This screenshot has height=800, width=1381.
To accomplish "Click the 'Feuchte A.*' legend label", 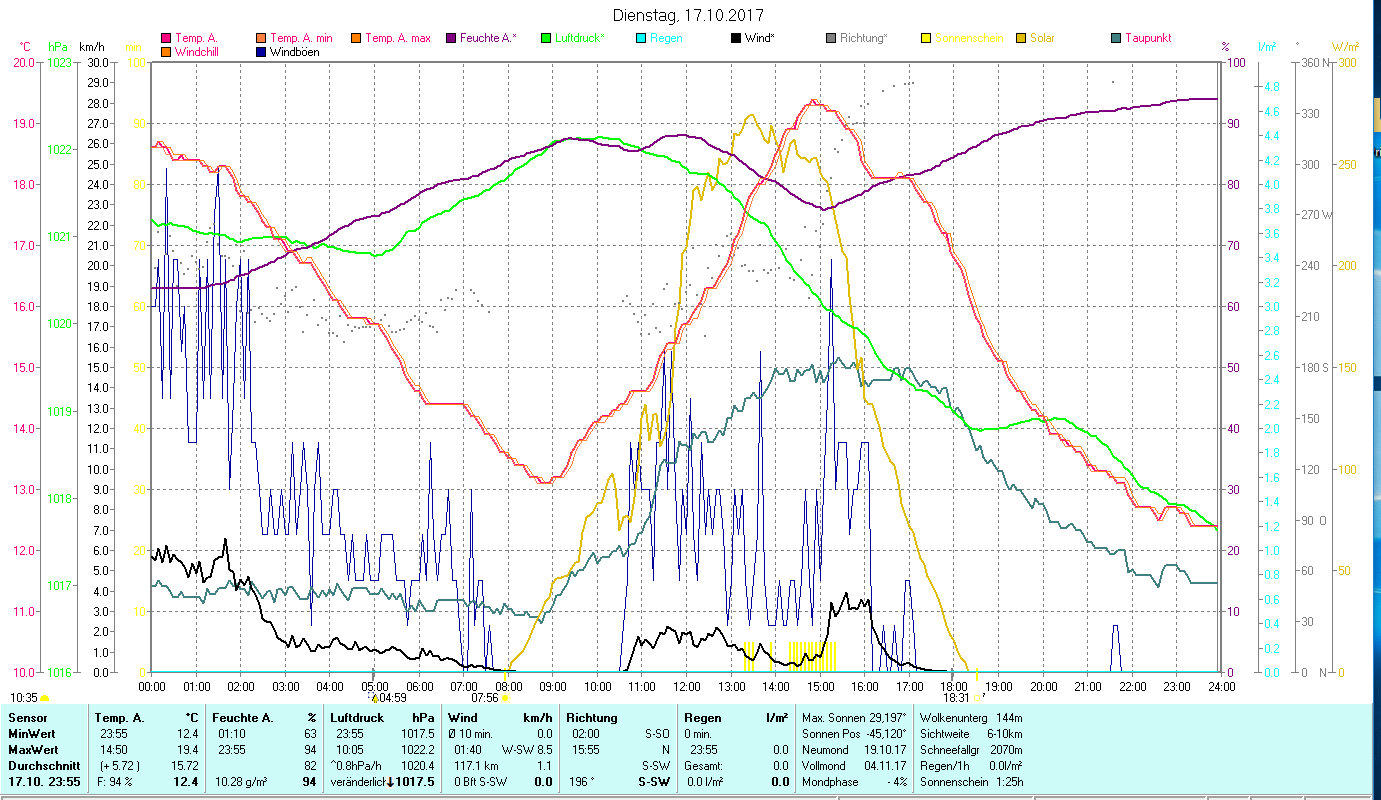I will tap(489, 38).
